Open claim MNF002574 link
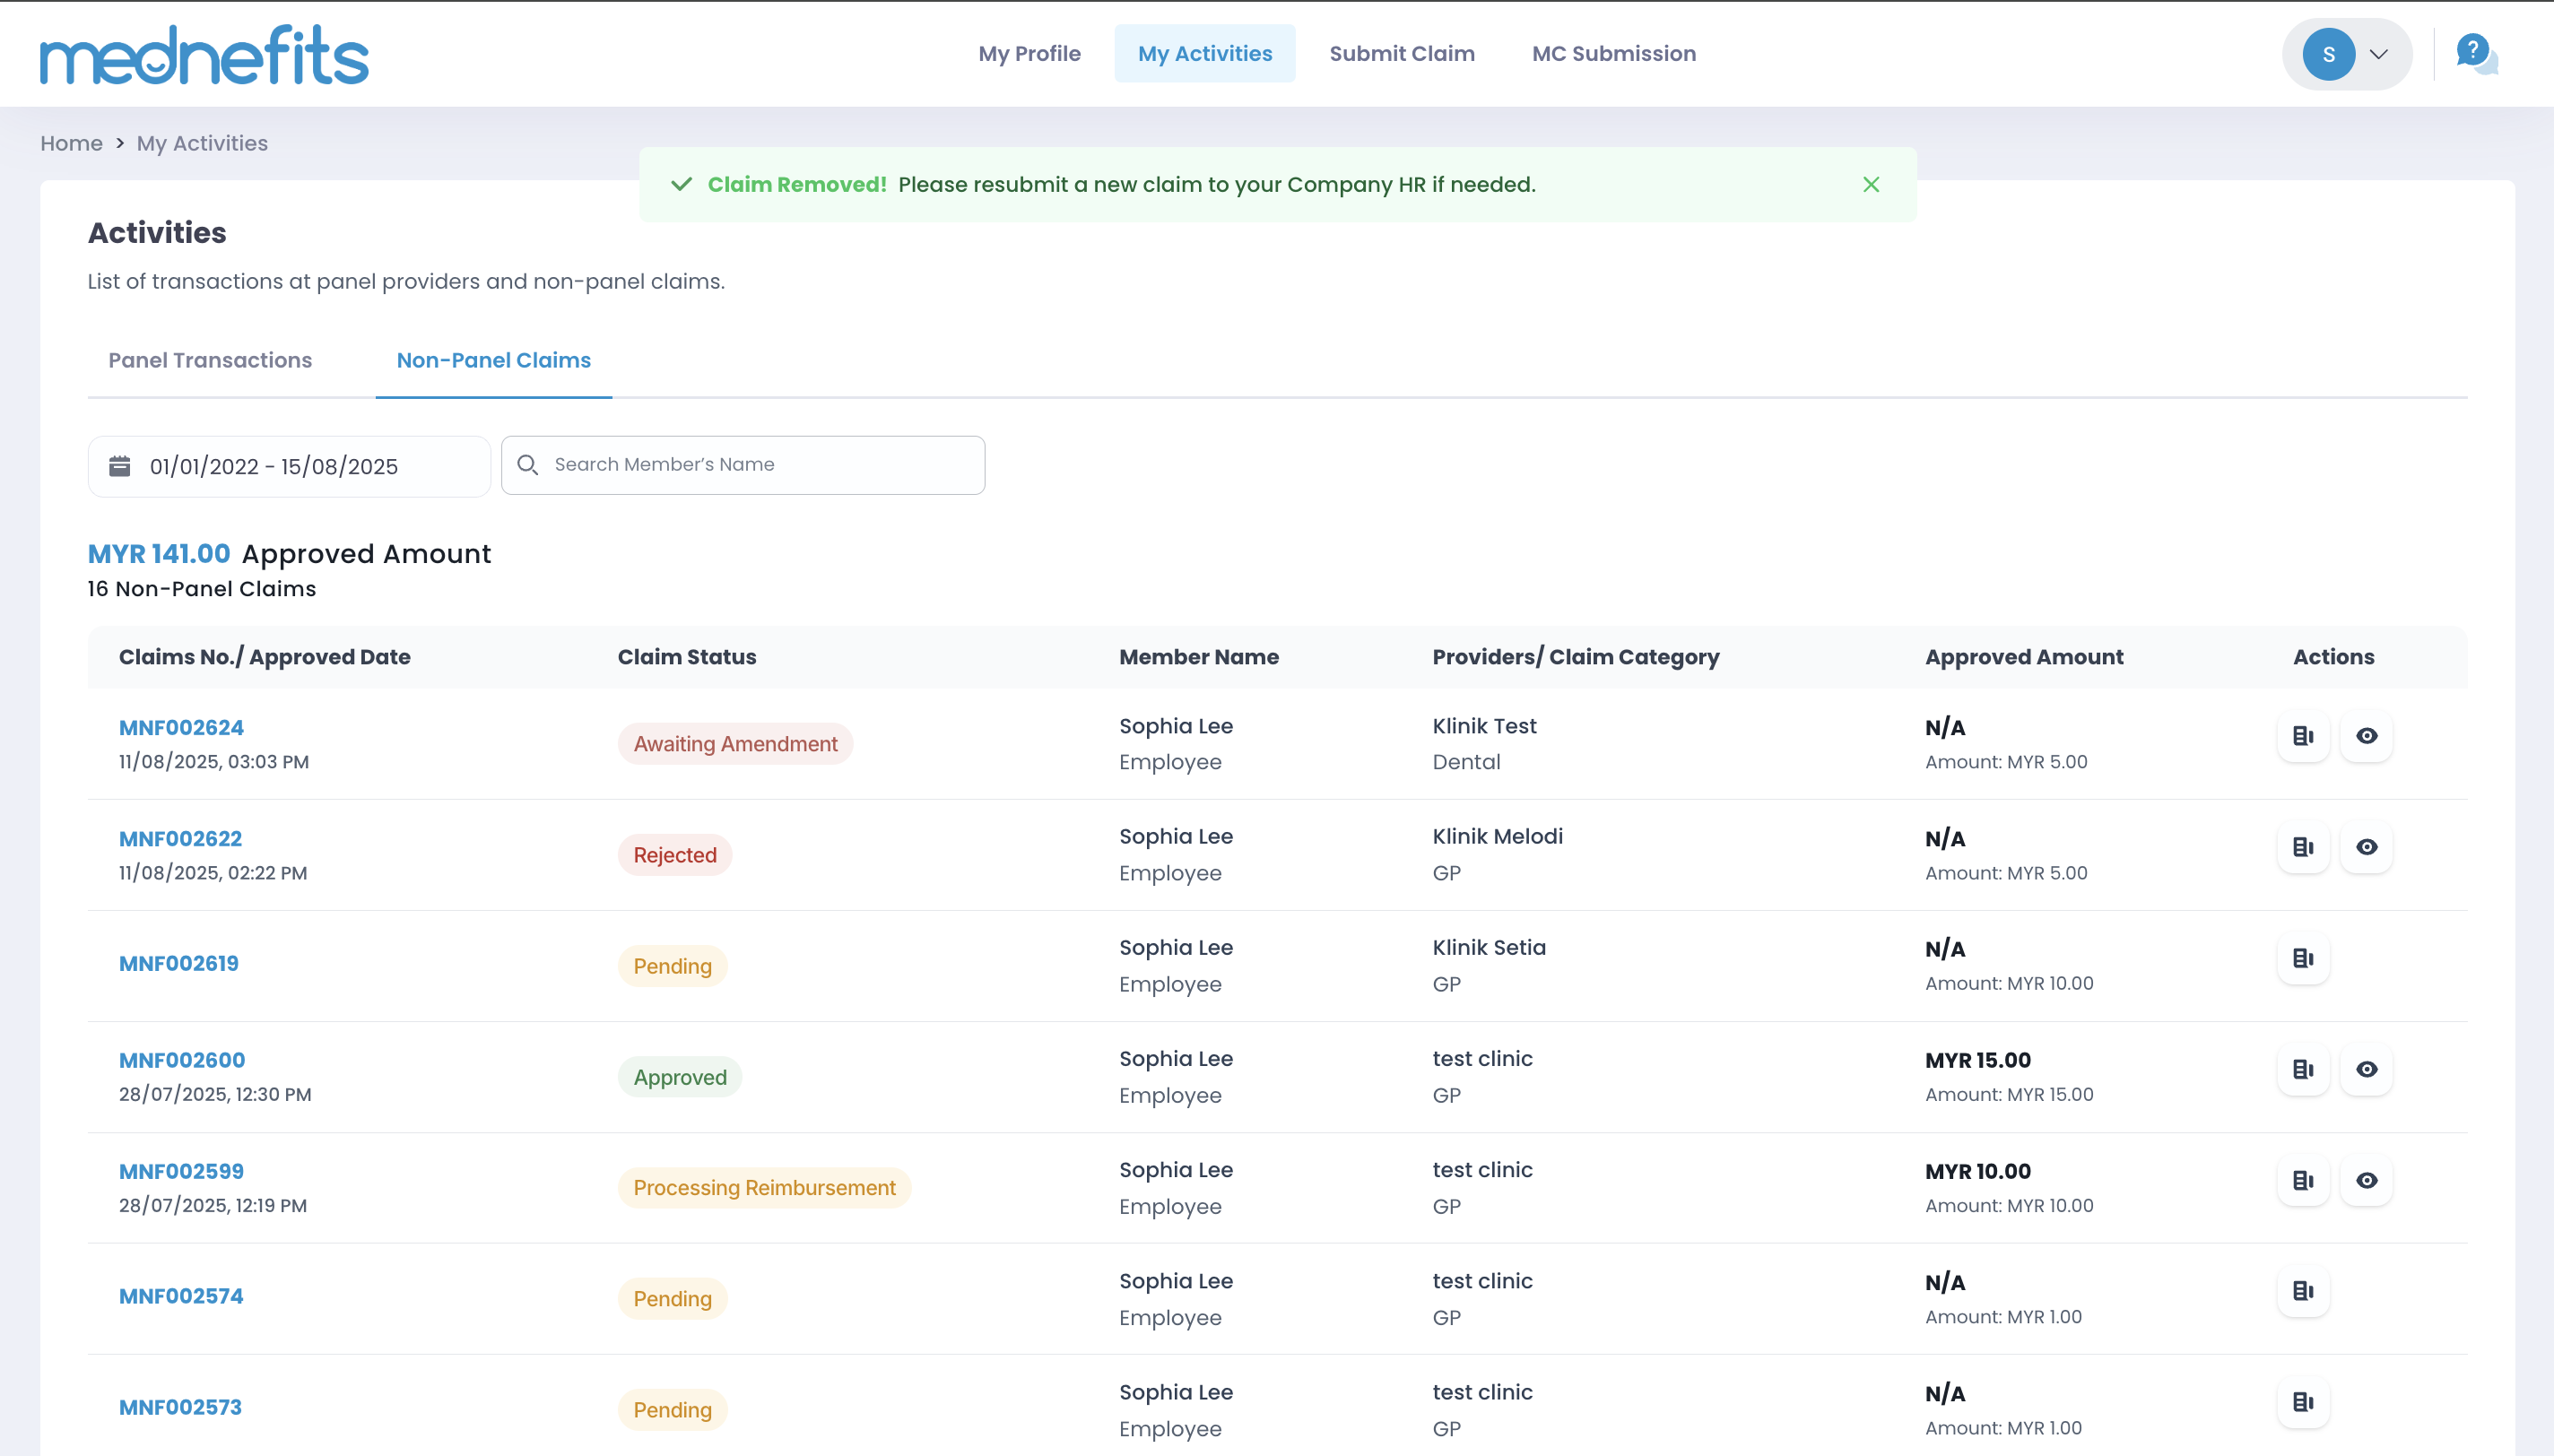The image size is (2554, 1456). [181, 1296]
